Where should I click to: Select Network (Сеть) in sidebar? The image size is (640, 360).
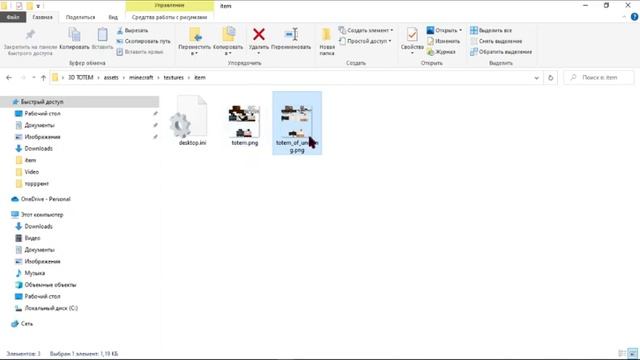tap(27, 324)
